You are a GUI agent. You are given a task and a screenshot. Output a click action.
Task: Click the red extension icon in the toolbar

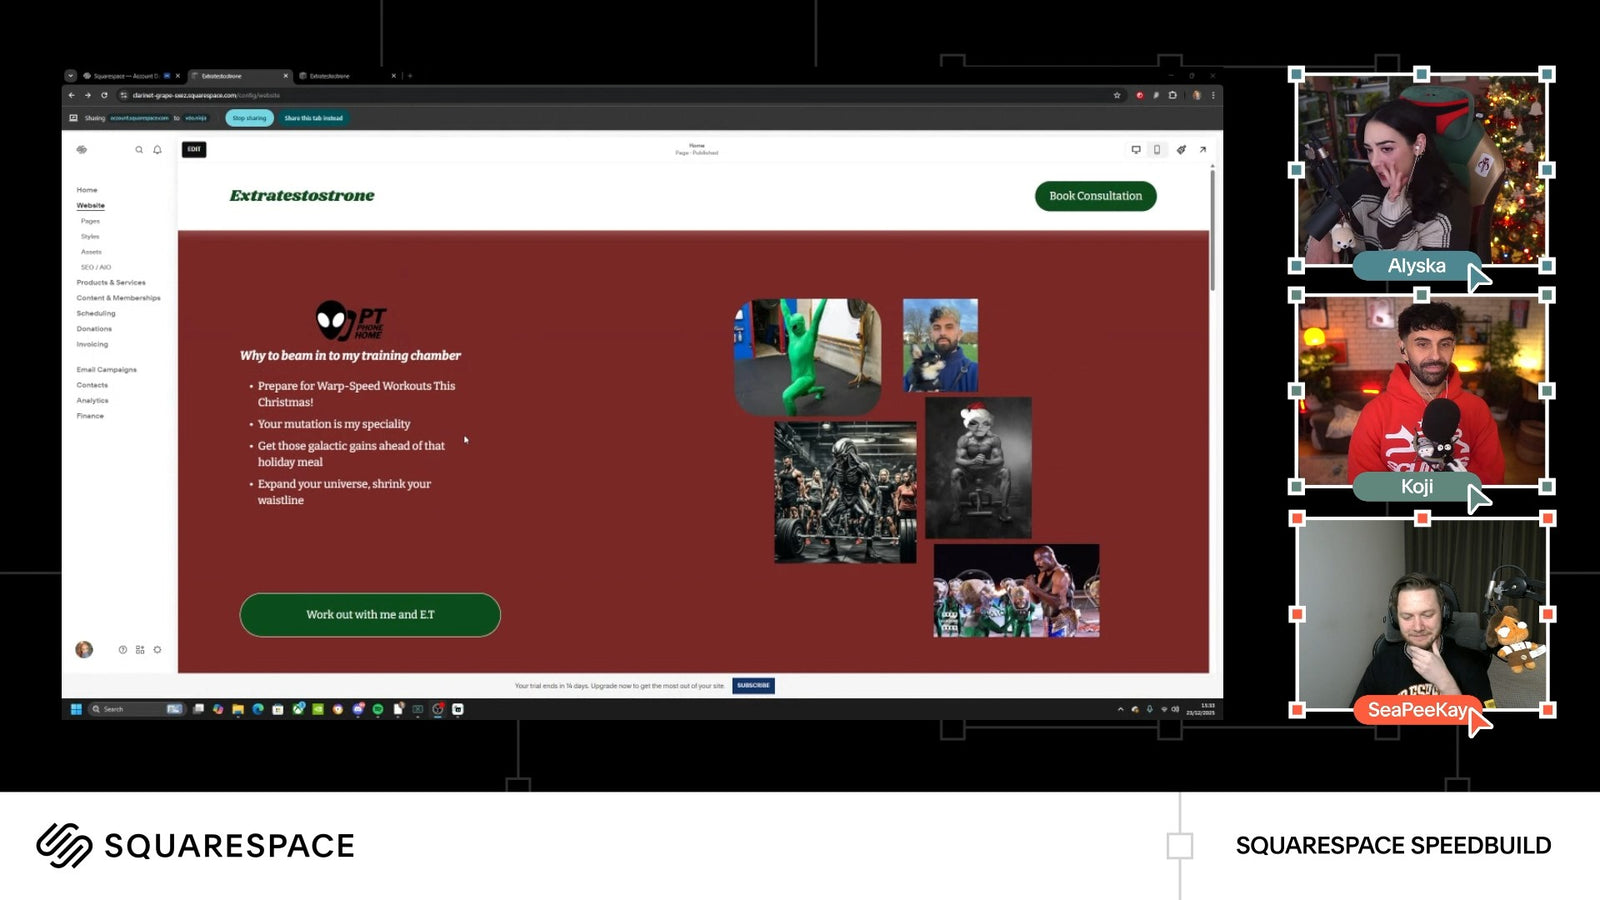coord(1139,95)
